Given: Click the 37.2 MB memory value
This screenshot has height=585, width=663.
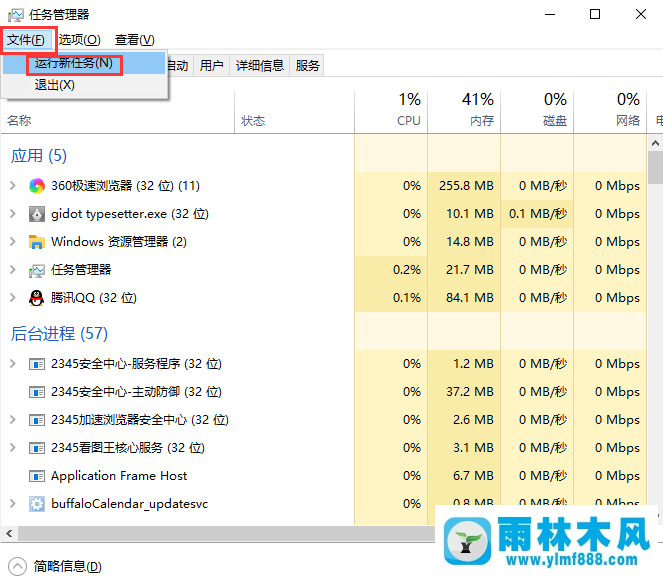Looking at the screenshot, I should point(470,392).
